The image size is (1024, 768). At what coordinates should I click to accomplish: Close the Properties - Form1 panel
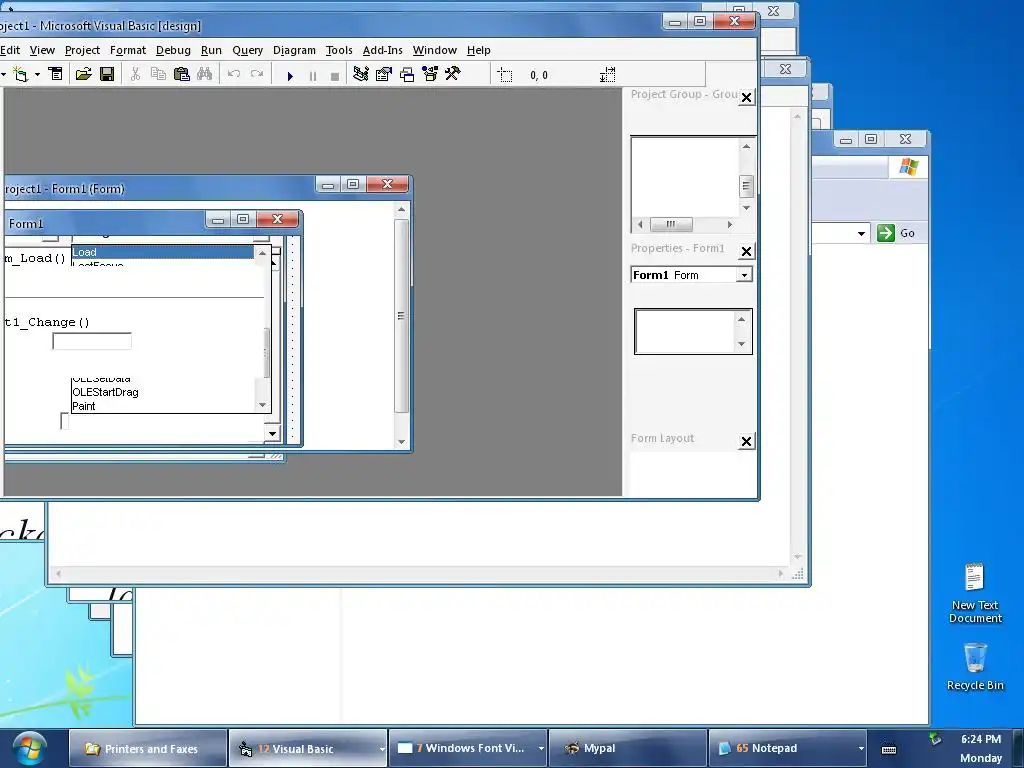pyautogui.click(x=746, y=251)
